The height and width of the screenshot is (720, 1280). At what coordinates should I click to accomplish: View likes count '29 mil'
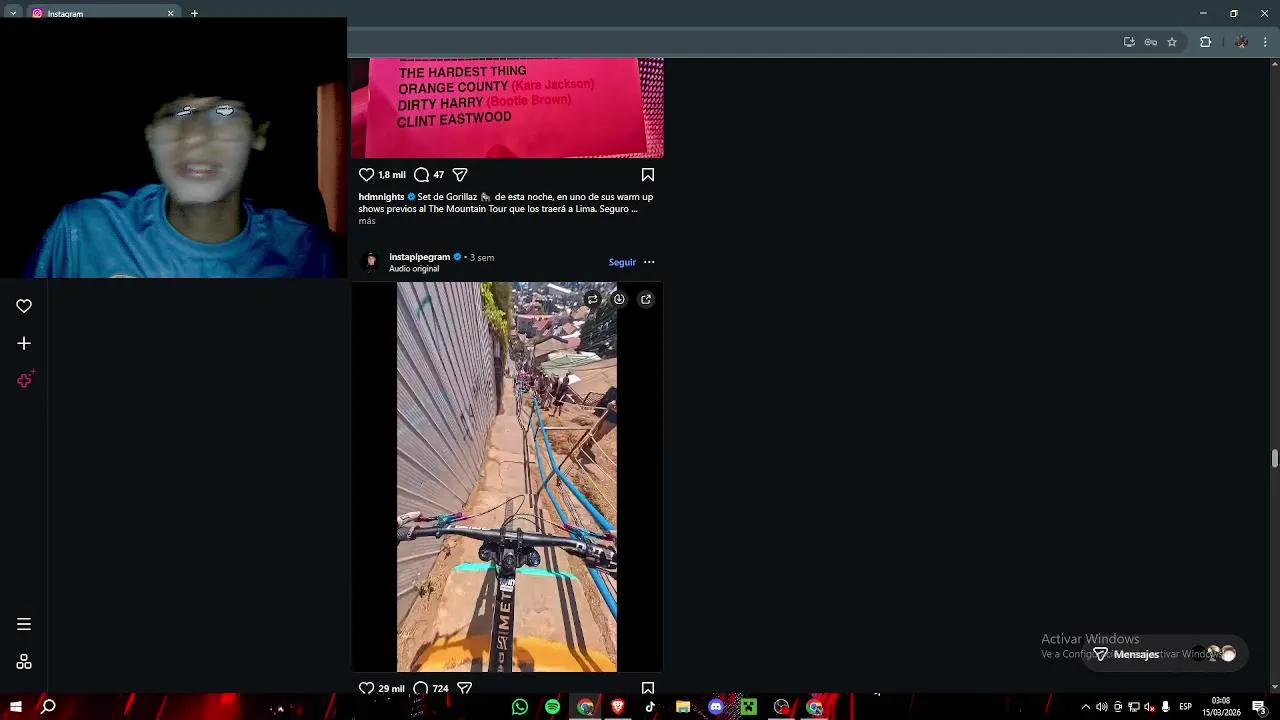(391, 689)
